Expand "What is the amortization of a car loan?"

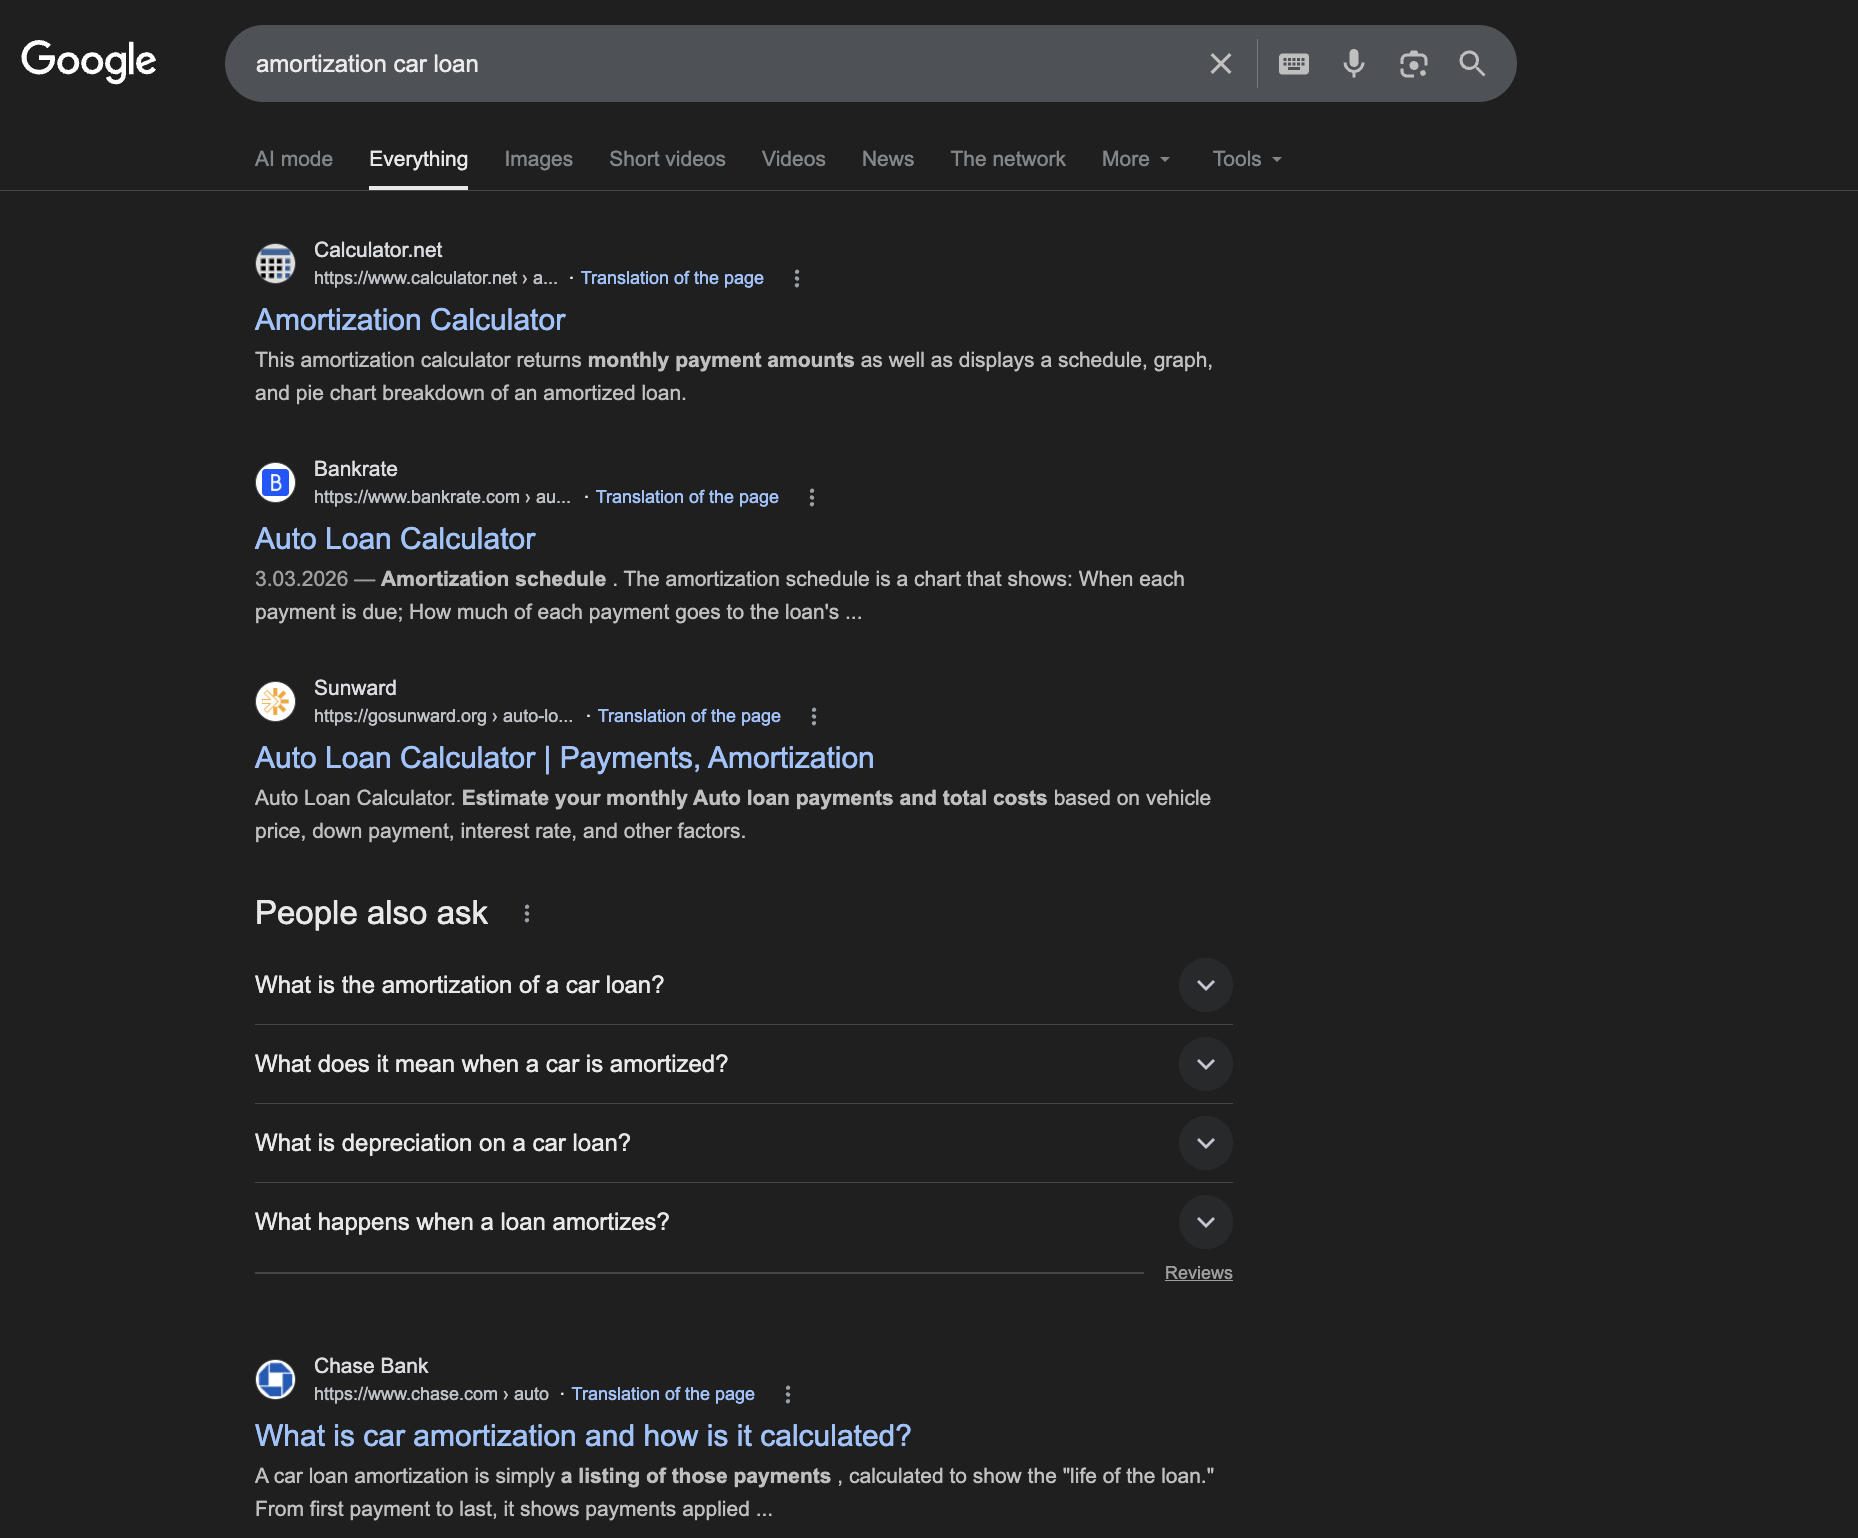coord(1205,985)
